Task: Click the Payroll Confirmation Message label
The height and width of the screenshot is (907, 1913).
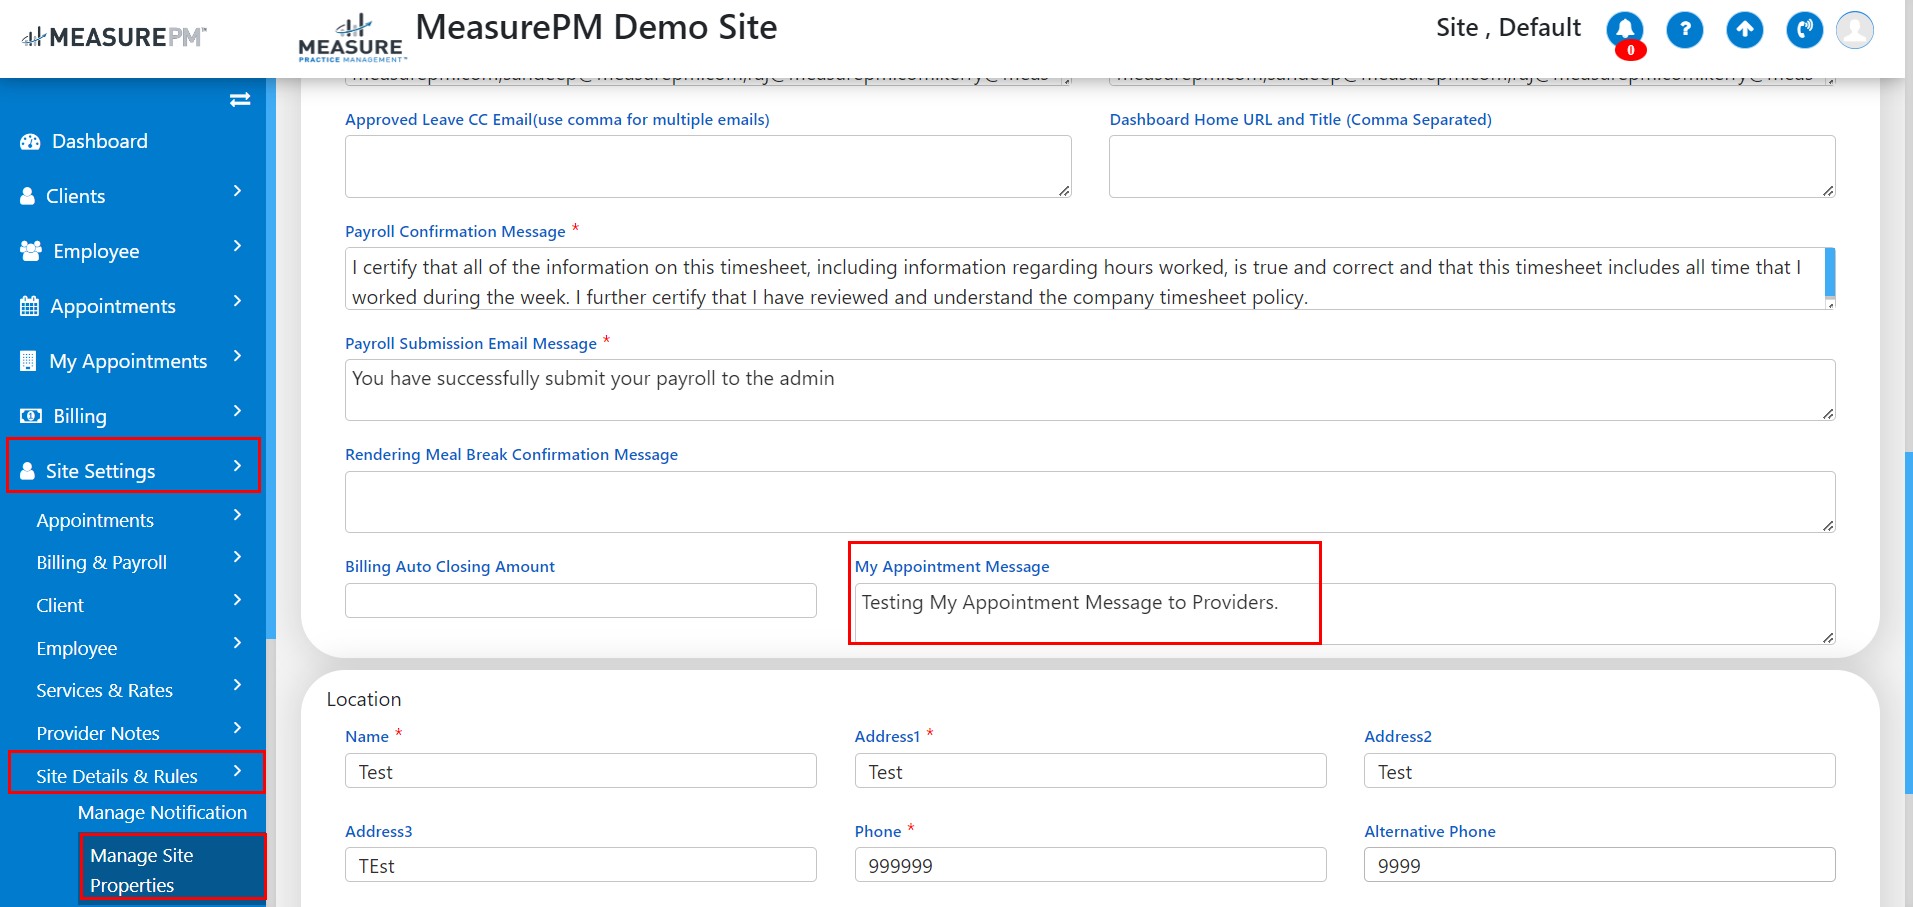Action: [455, 232]
